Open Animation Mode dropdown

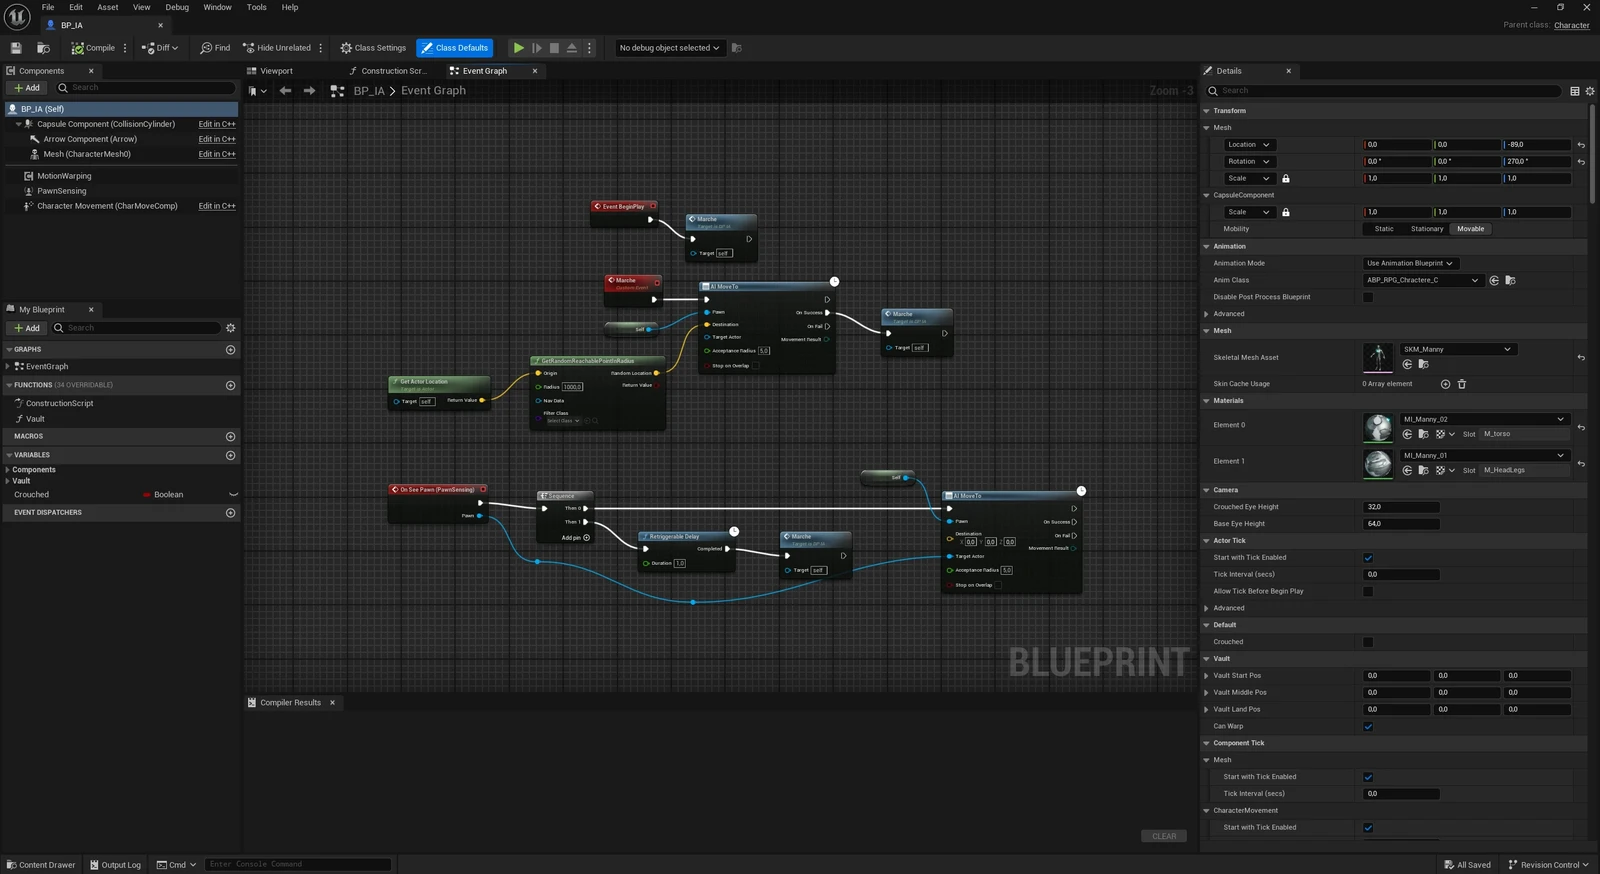click(1410, 264)
